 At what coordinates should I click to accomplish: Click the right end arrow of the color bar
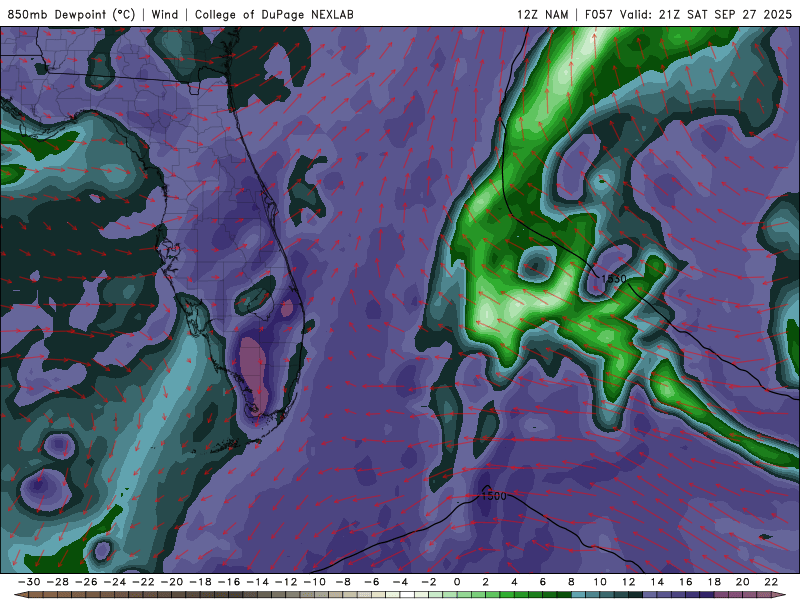click(779, 595)
